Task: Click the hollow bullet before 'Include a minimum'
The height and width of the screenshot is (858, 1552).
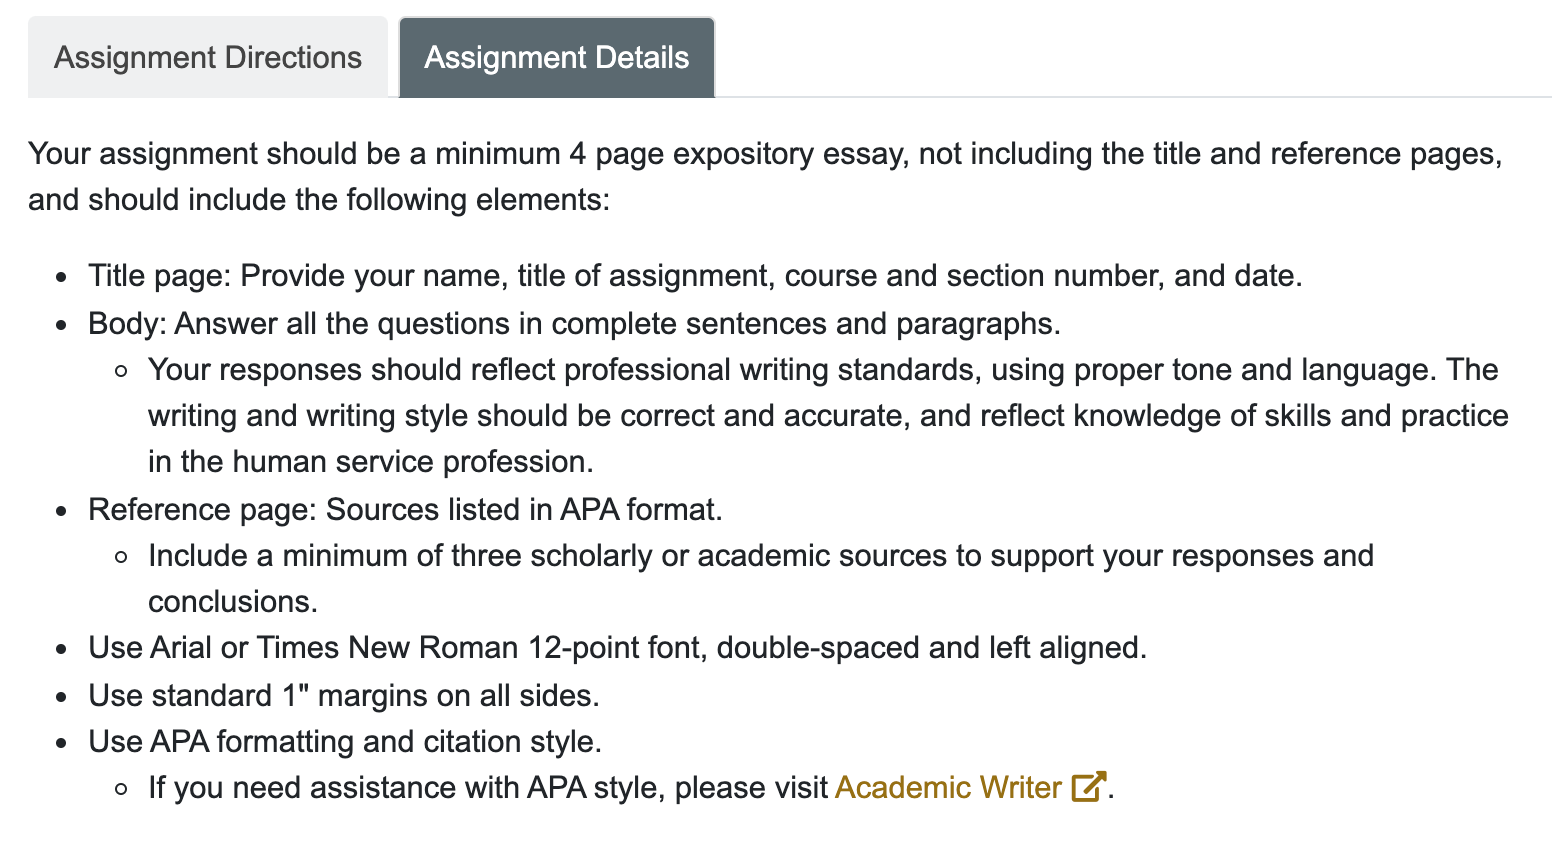Action: [x=121, y=557]
